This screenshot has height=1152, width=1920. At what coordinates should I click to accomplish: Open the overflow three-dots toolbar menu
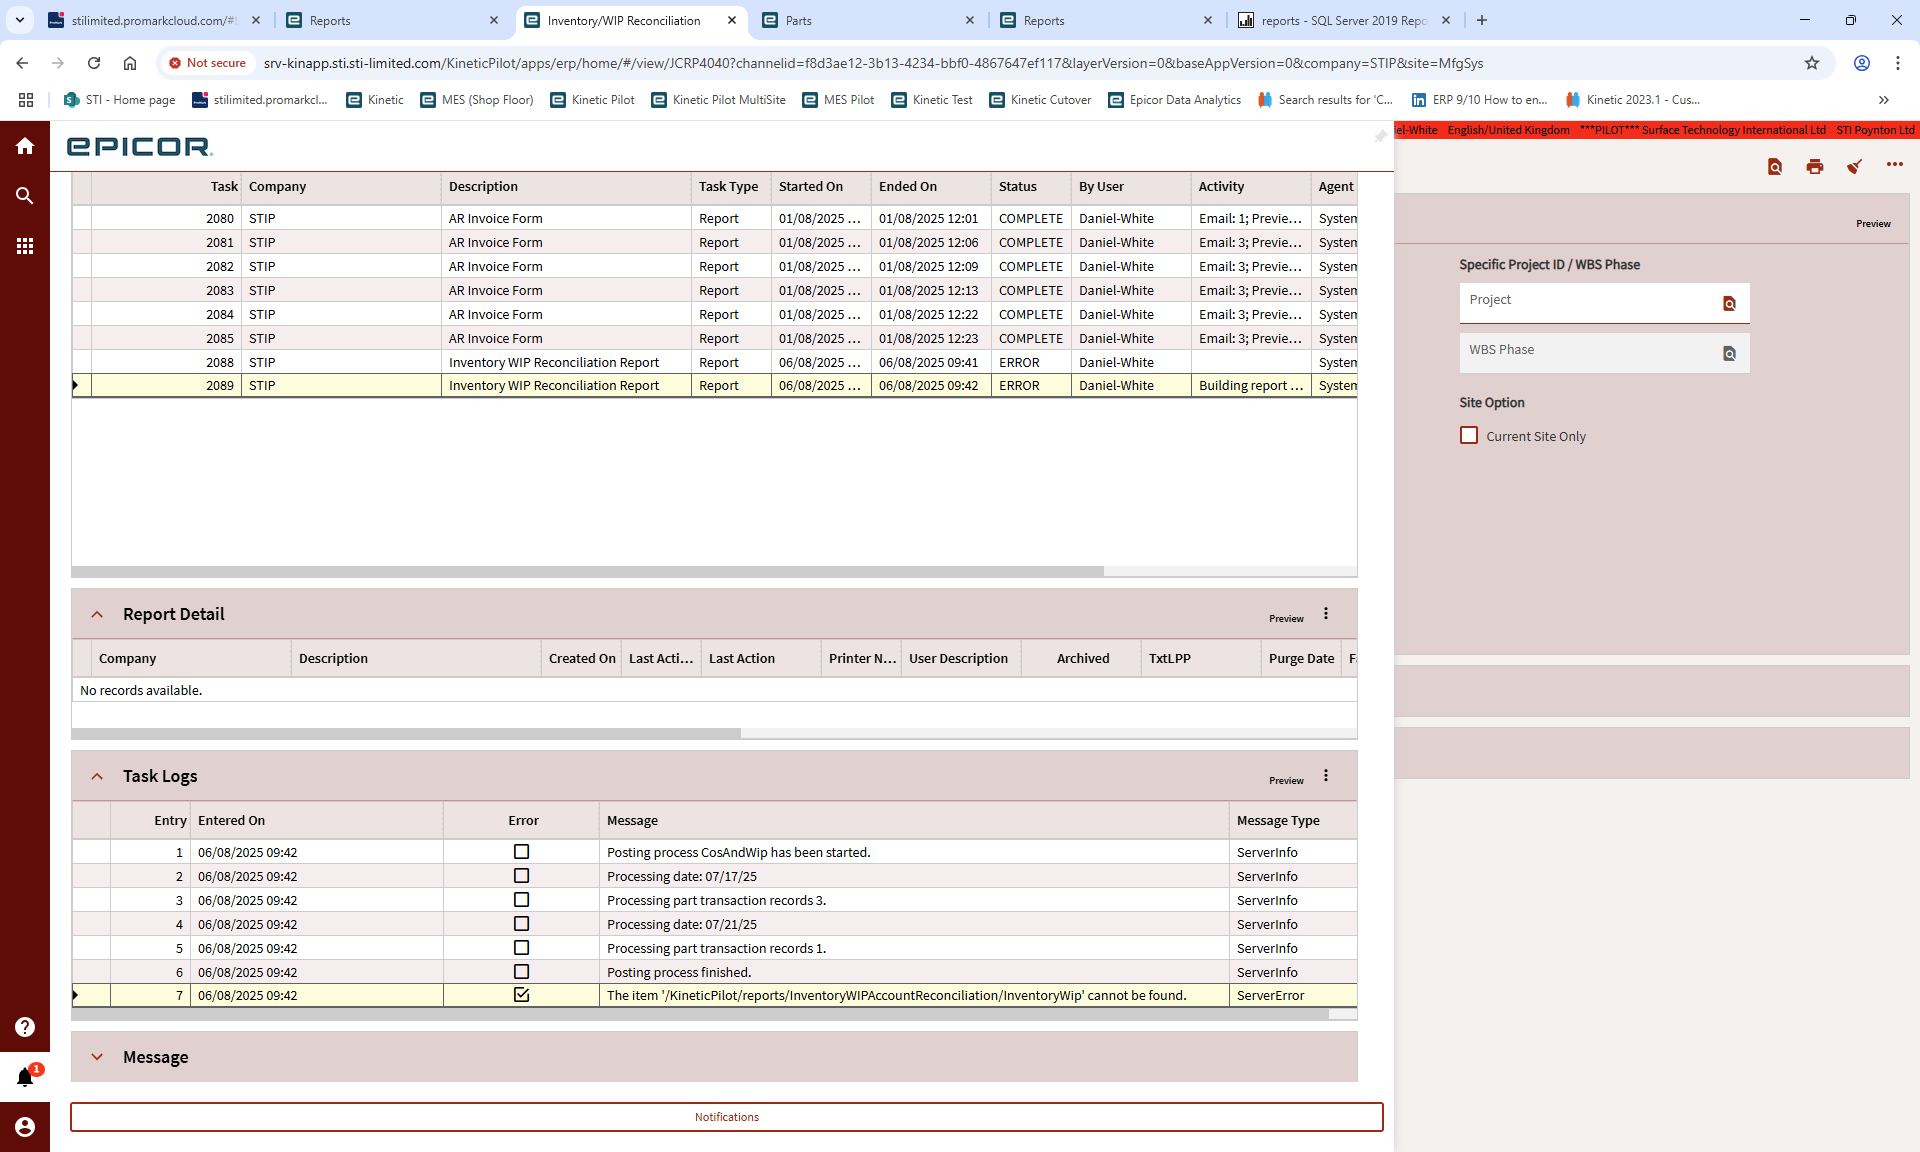point(1895,164)
